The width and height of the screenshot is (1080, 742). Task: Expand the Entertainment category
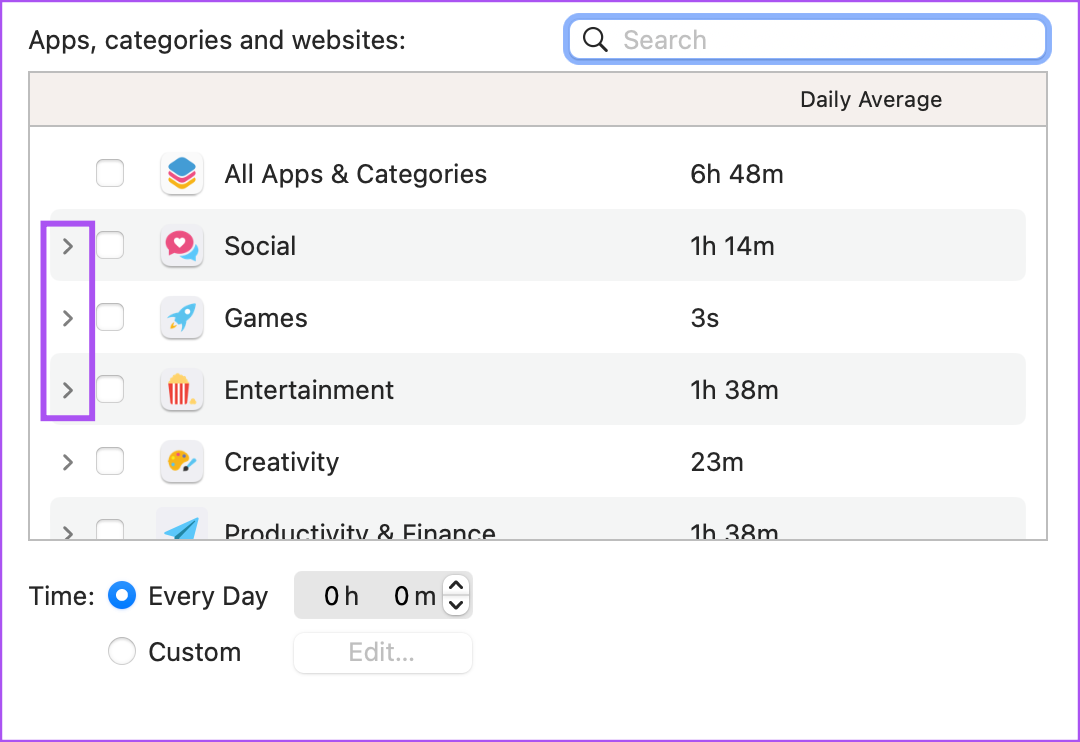click(x=67, y=389)
